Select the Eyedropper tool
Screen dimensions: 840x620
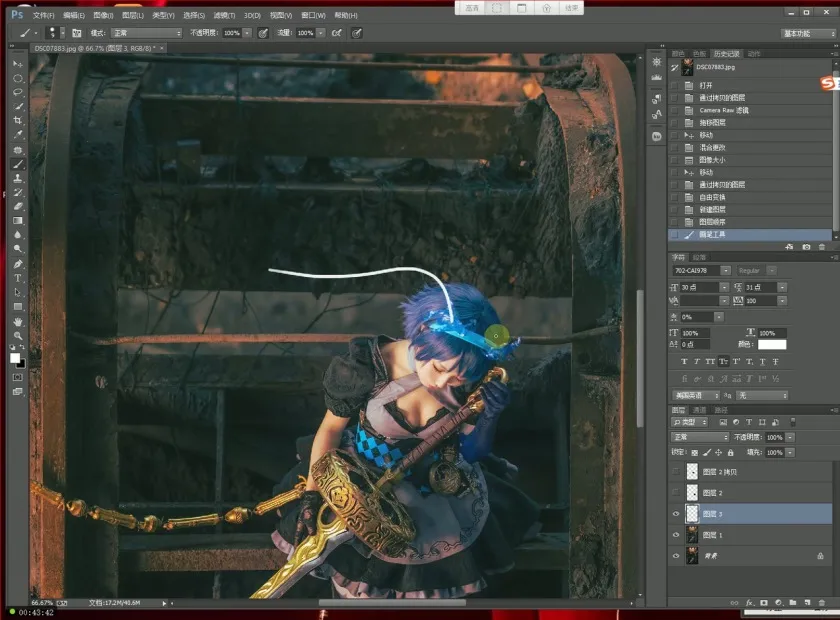[x=18, y=134]
